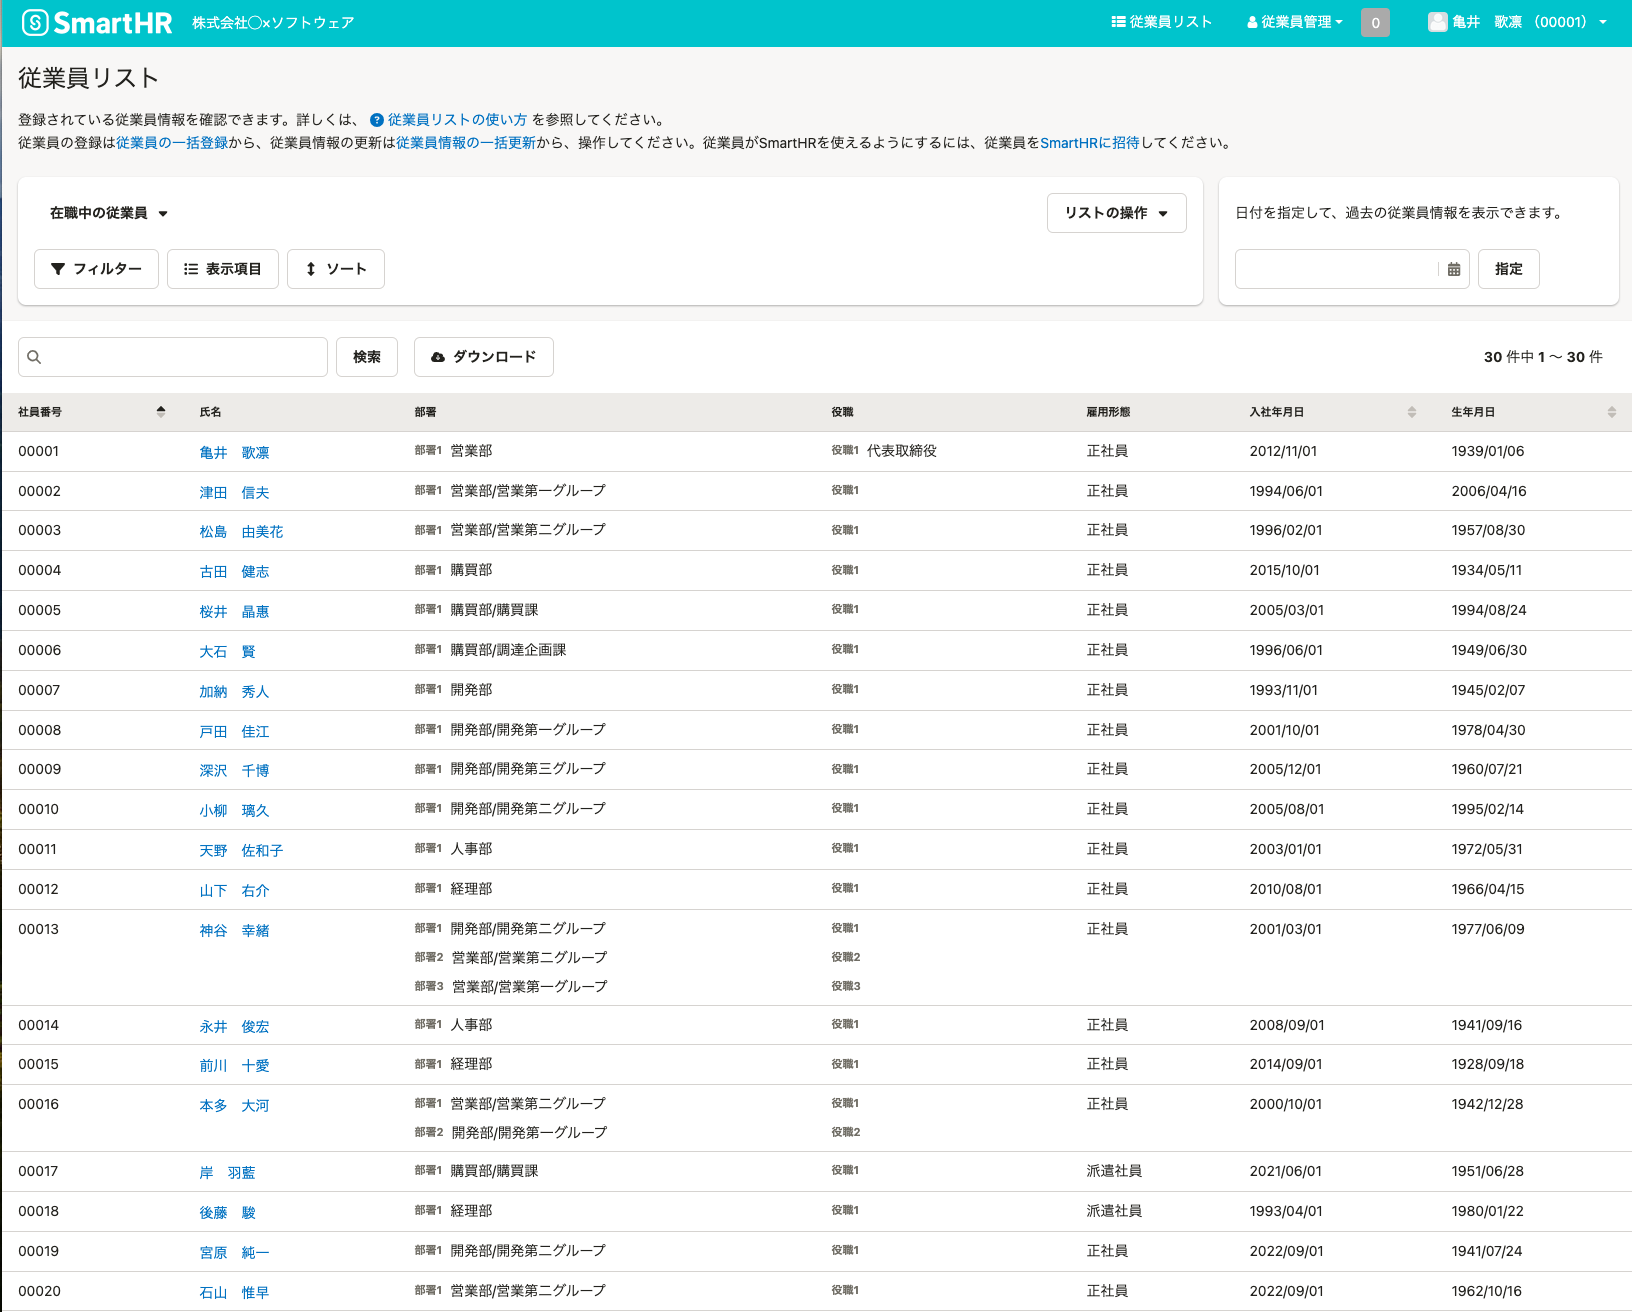Click the 指定 button
The width and height of the screenshot is (1632, 1312).
[x=1509, y=269]
